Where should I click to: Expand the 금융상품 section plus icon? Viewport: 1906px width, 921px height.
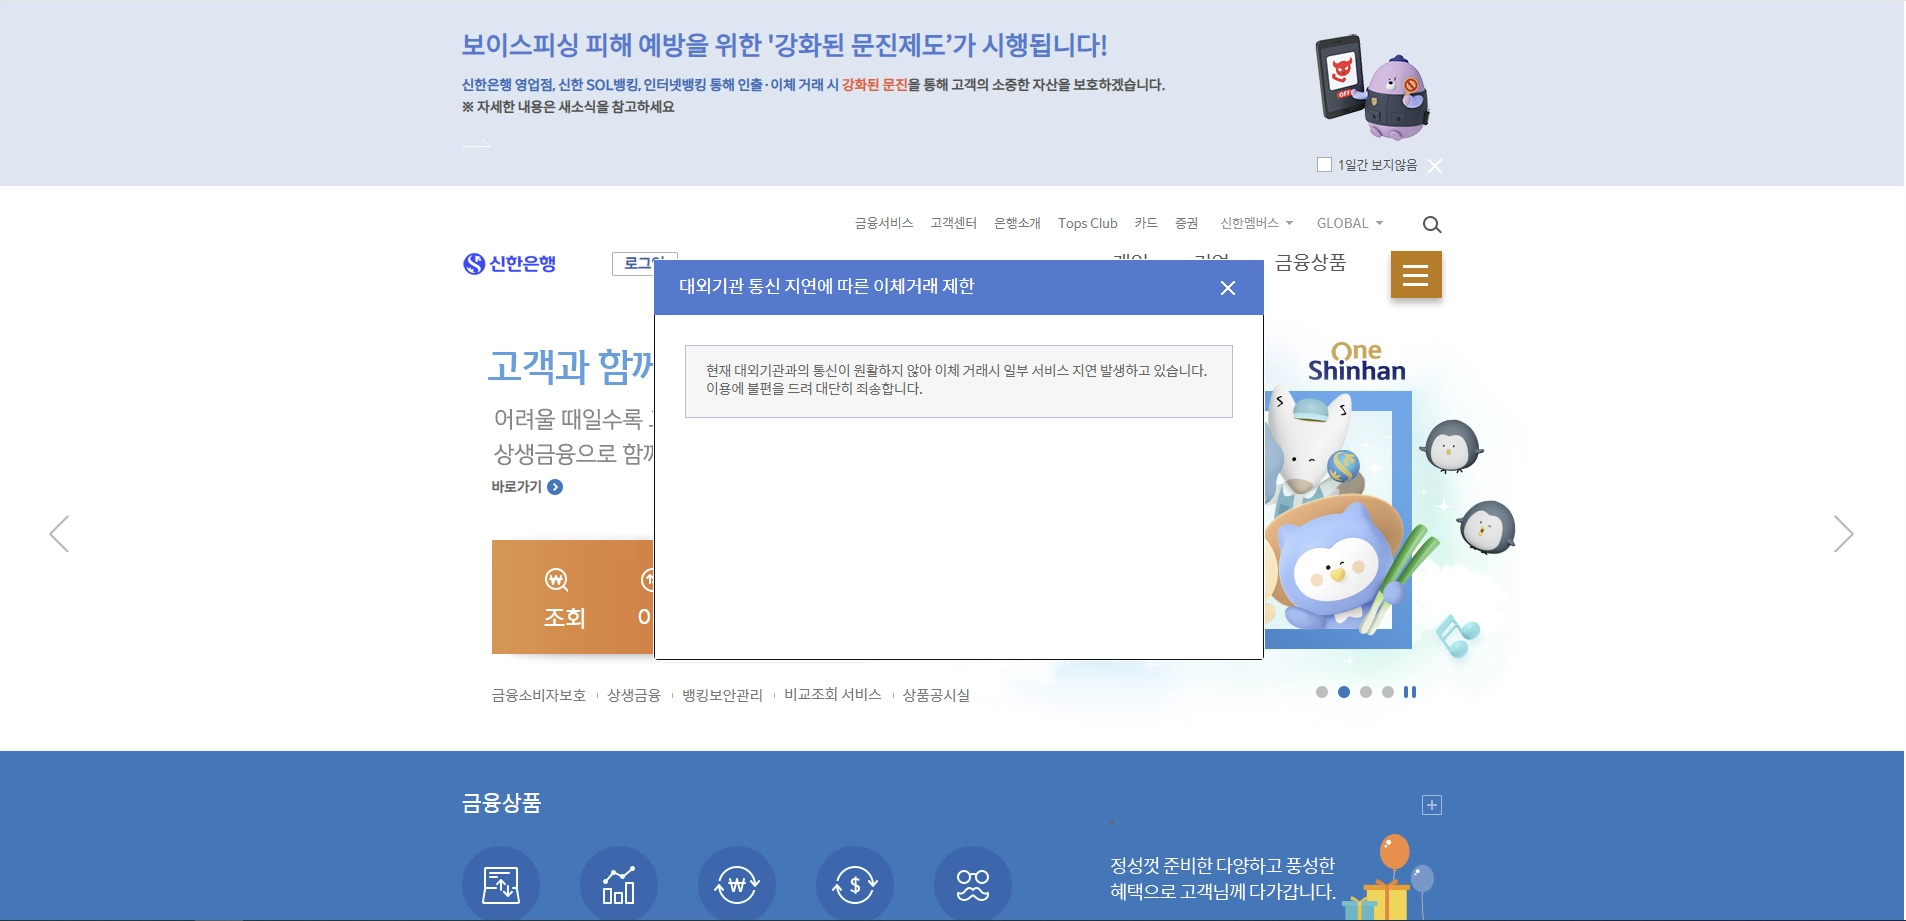click(x=1432, y=805)
